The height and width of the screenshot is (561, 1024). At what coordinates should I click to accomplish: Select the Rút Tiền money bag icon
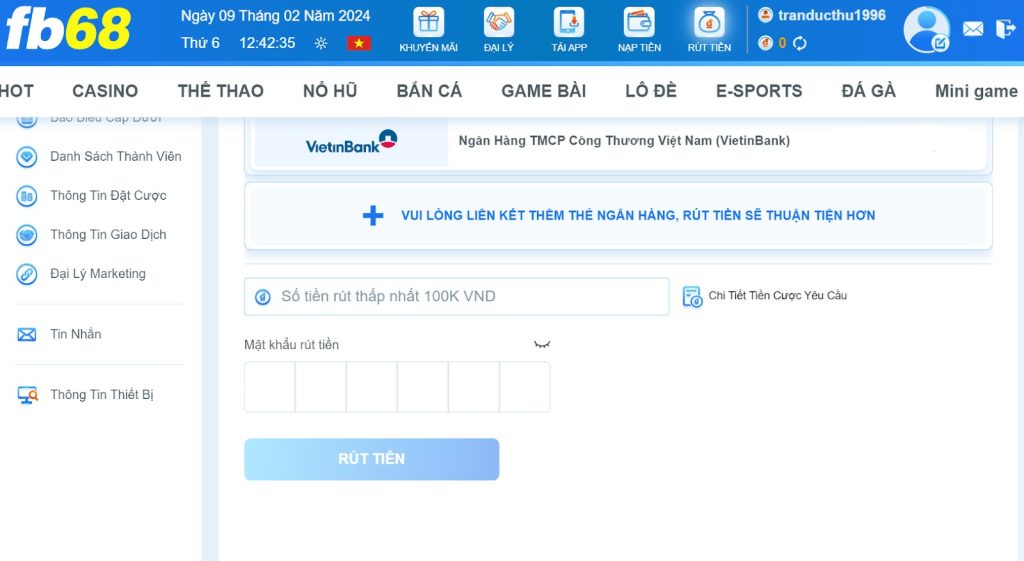tap(709, 24)
